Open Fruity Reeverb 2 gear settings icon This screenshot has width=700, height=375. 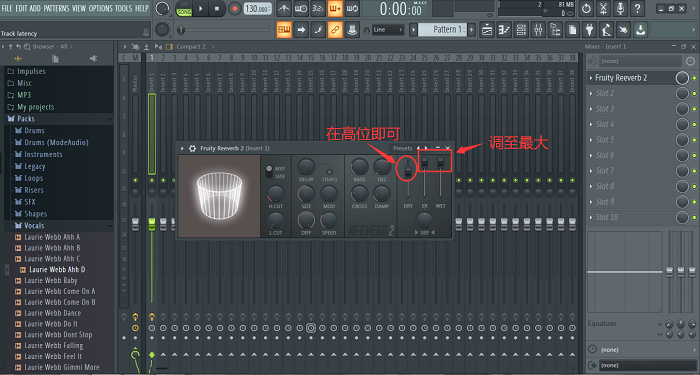(192, 148)
